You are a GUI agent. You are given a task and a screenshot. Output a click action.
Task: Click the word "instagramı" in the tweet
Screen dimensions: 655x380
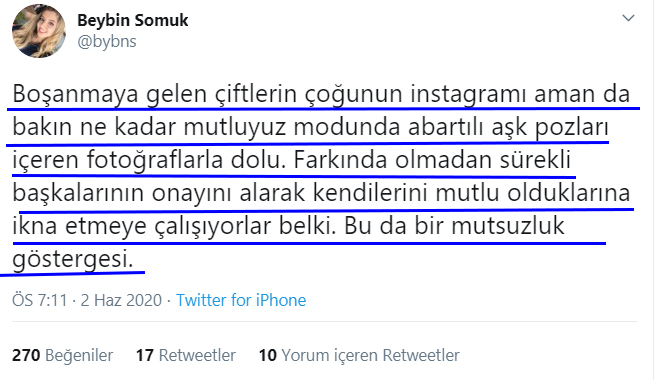467,94
